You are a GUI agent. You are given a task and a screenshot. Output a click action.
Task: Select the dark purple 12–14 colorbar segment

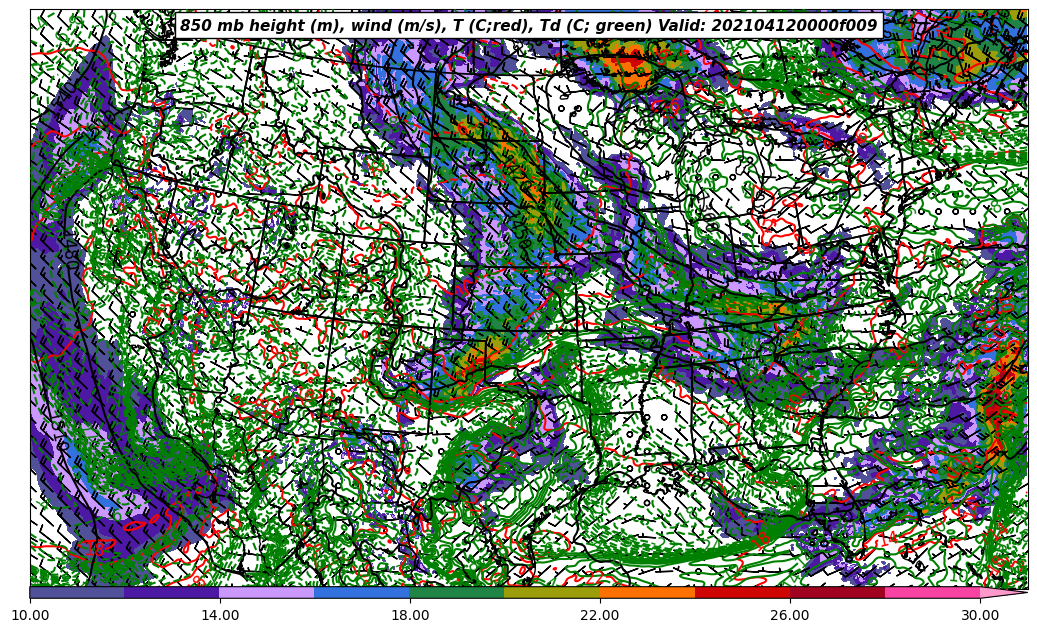[172, 592]
